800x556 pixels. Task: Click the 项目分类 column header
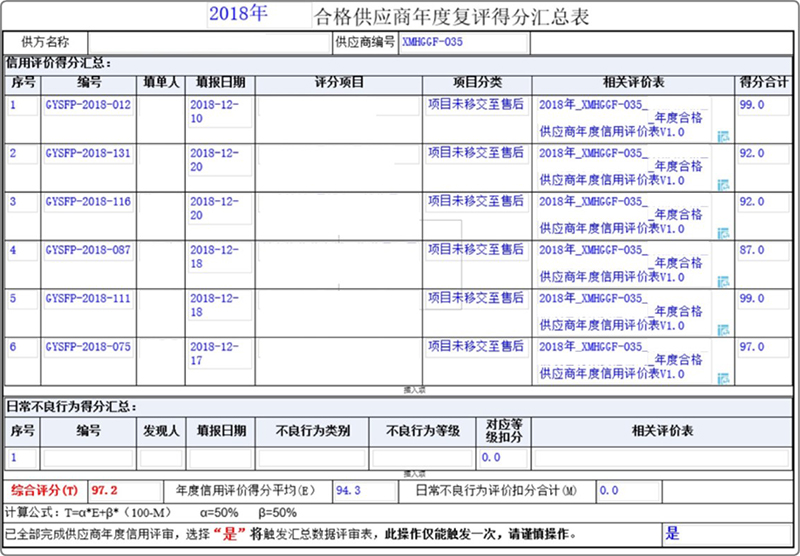click(477, 83)
